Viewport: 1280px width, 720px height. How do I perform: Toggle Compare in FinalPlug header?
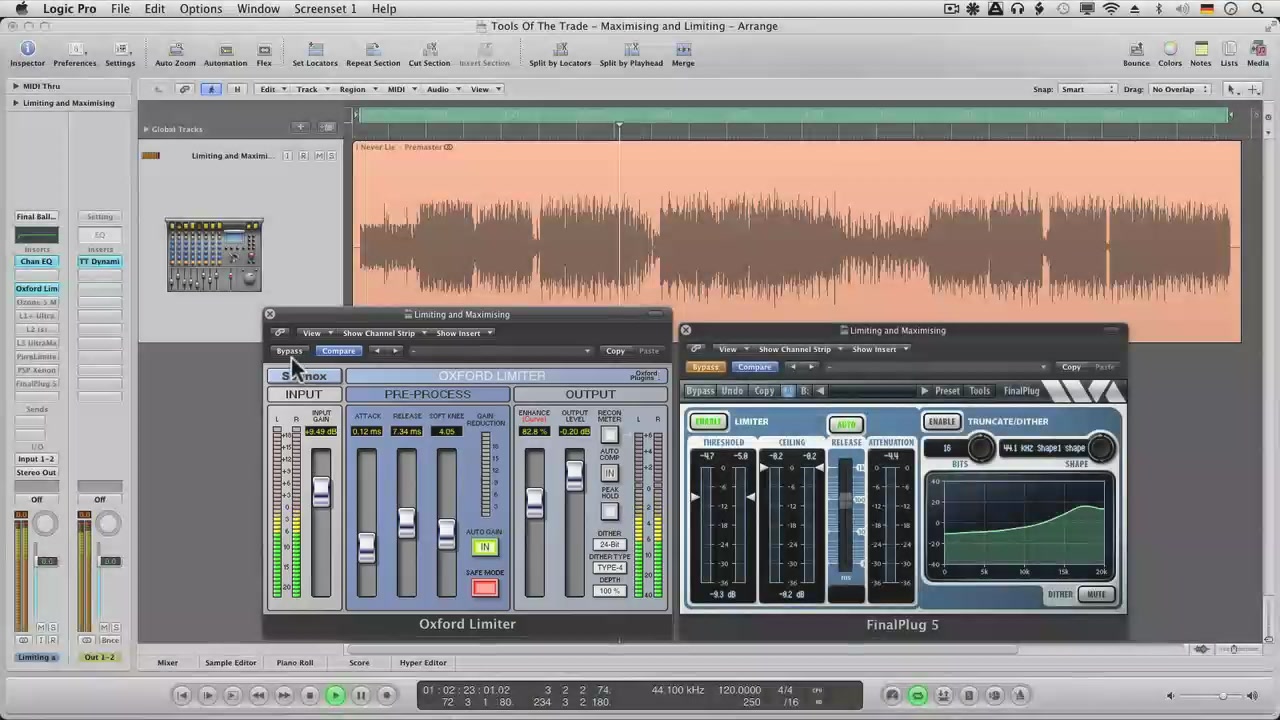point(755,367)
